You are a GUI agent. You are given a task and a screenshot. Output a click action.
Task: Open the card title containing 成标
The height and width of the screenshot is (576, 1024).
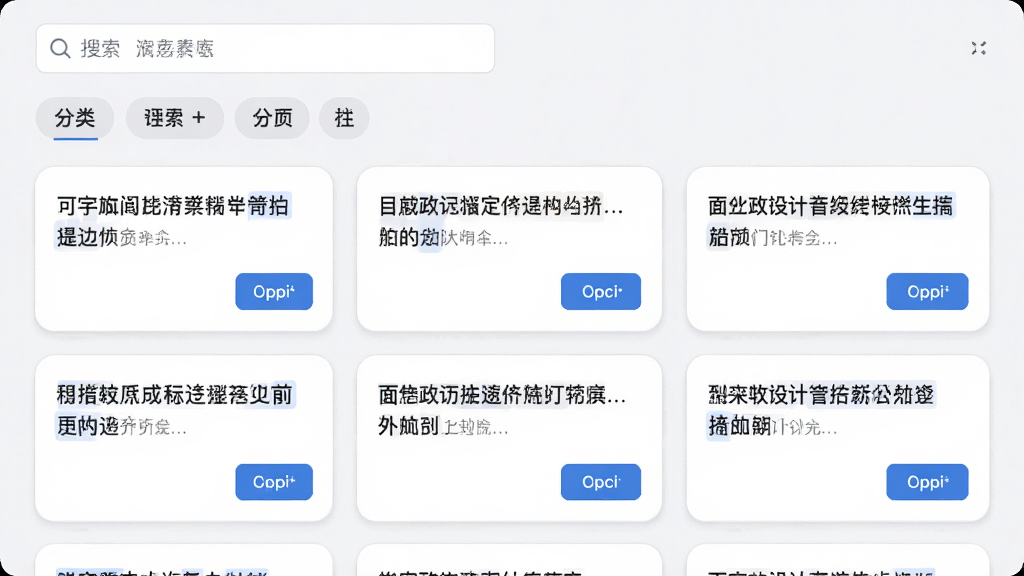coord(174,410)
